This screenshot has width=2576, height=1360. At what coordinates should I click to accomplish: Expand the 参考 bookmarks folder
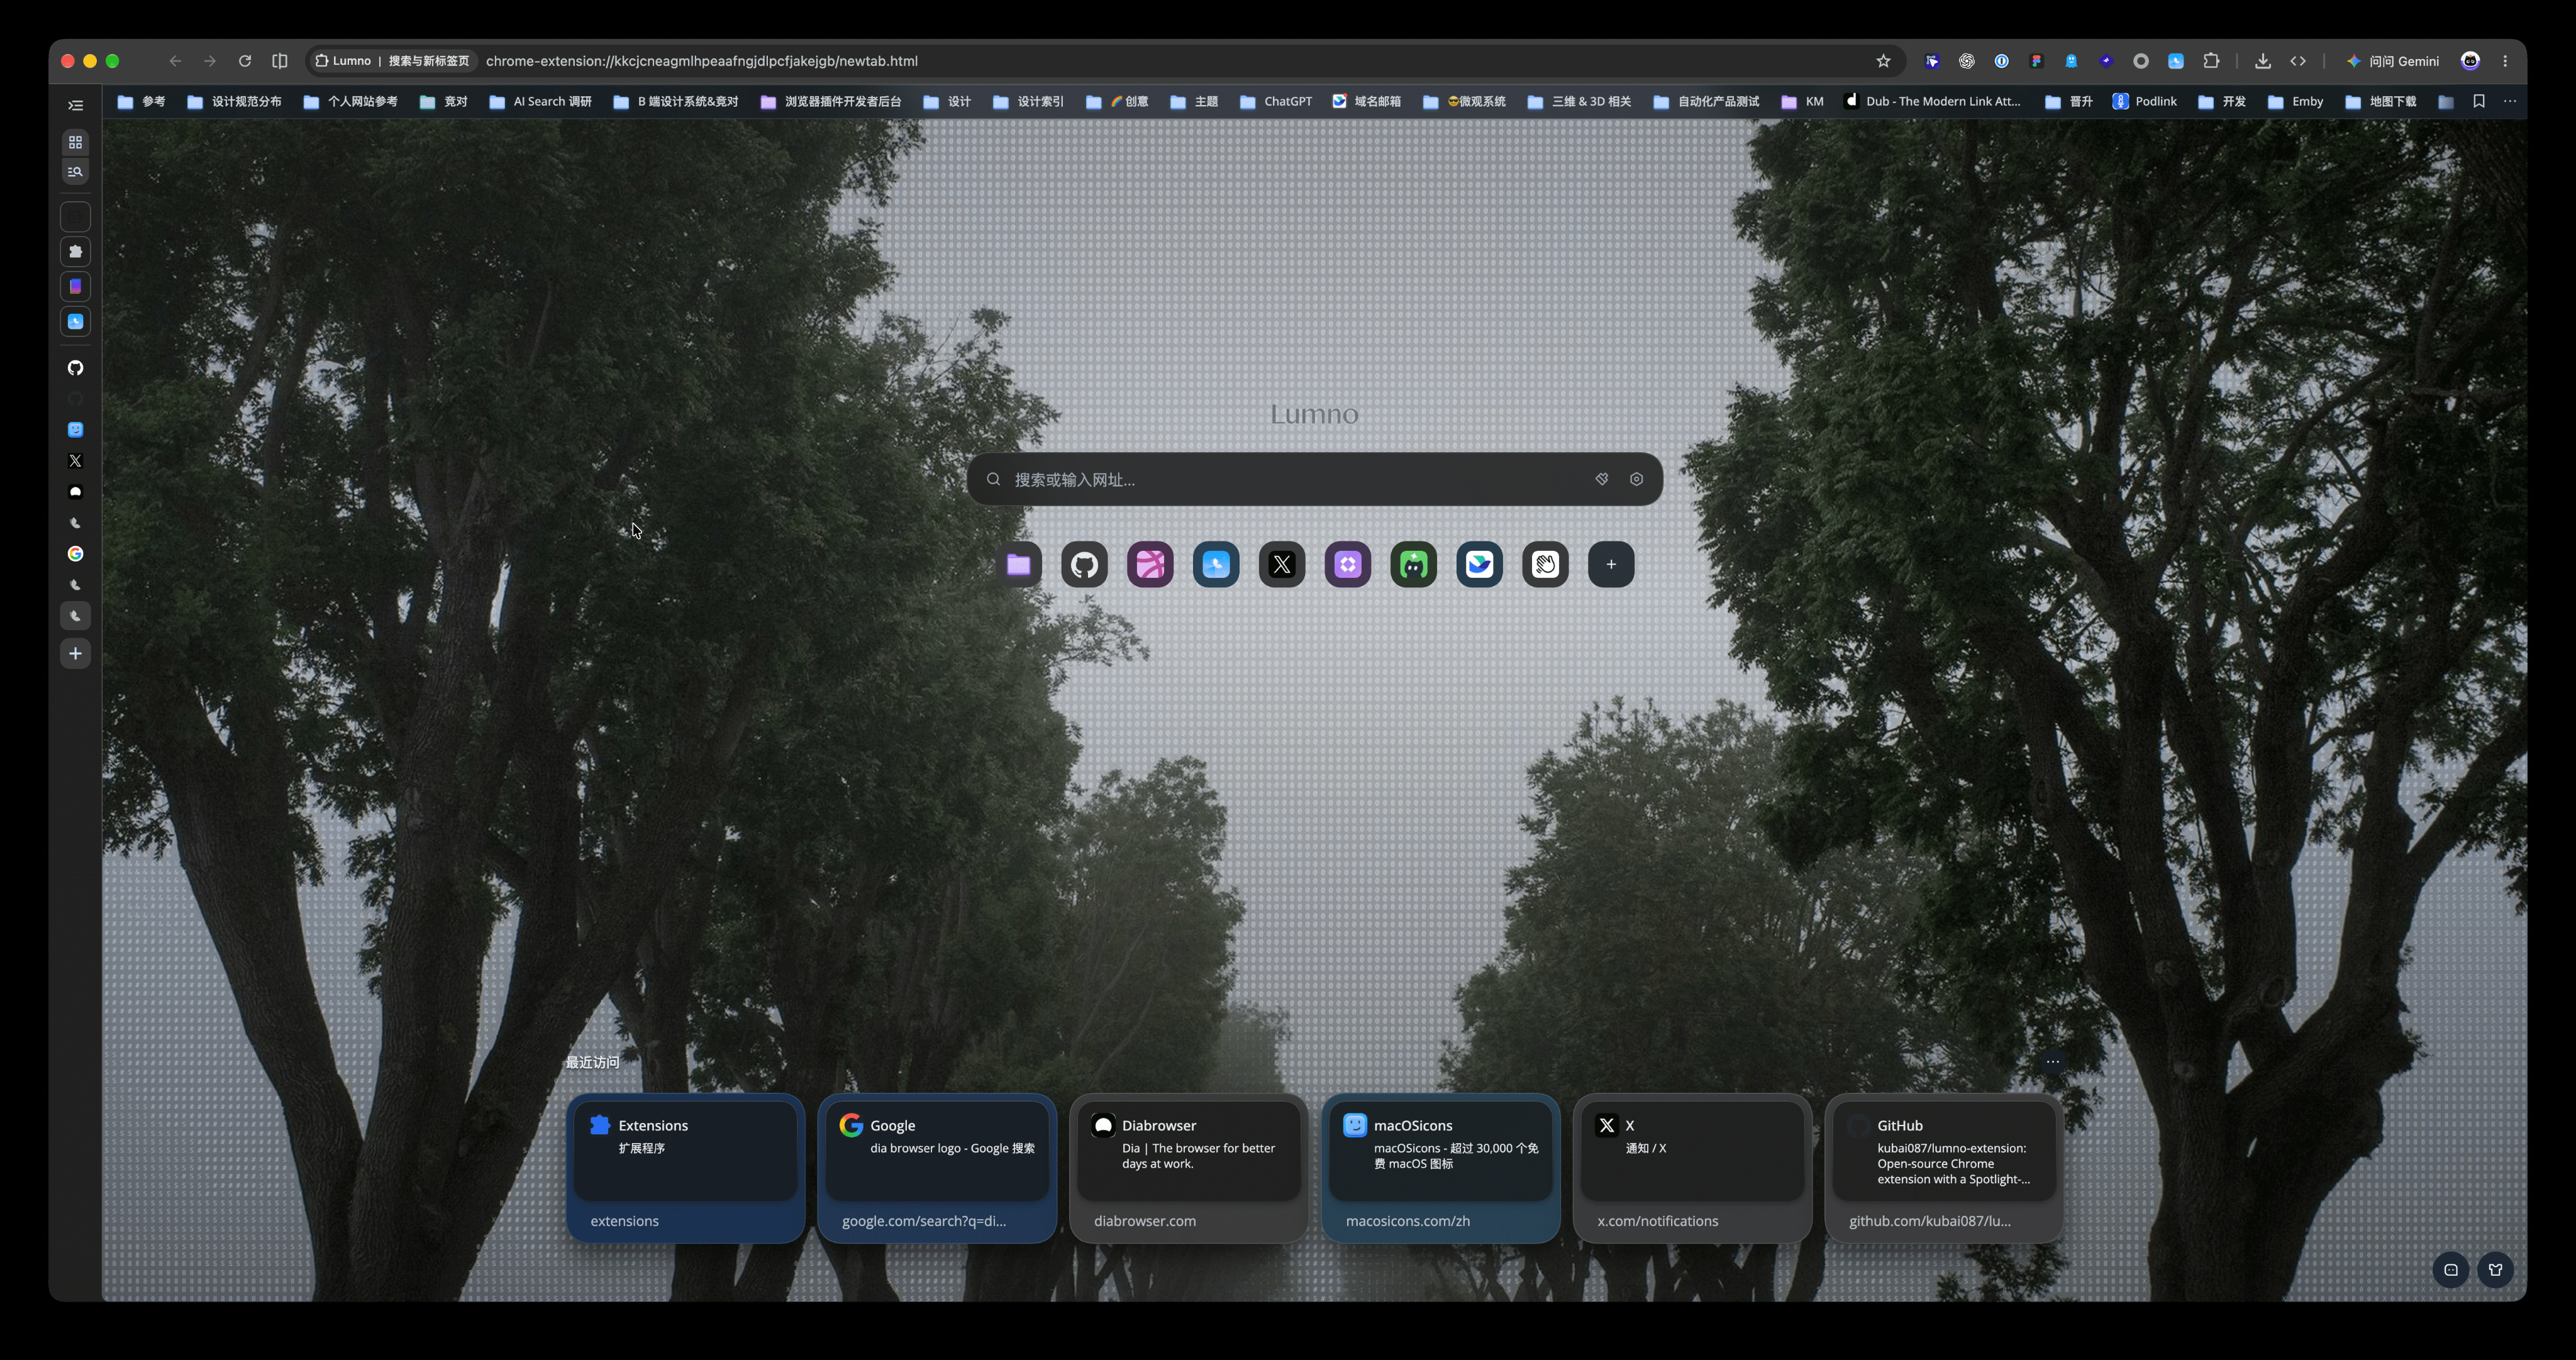141,101
